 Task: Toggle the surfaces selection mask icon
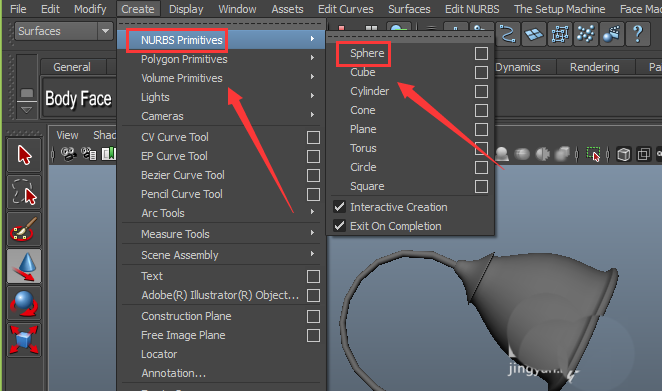(x=534, y=34)
